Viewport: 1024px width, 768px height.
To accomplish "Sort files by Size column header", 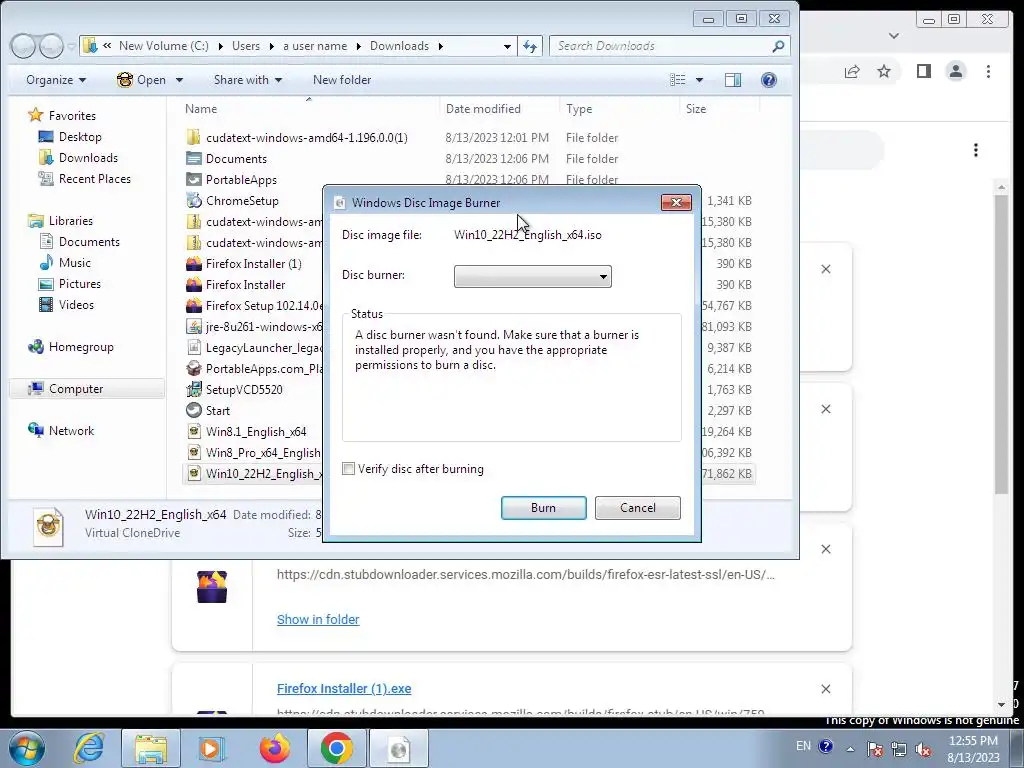I will 696,108.
